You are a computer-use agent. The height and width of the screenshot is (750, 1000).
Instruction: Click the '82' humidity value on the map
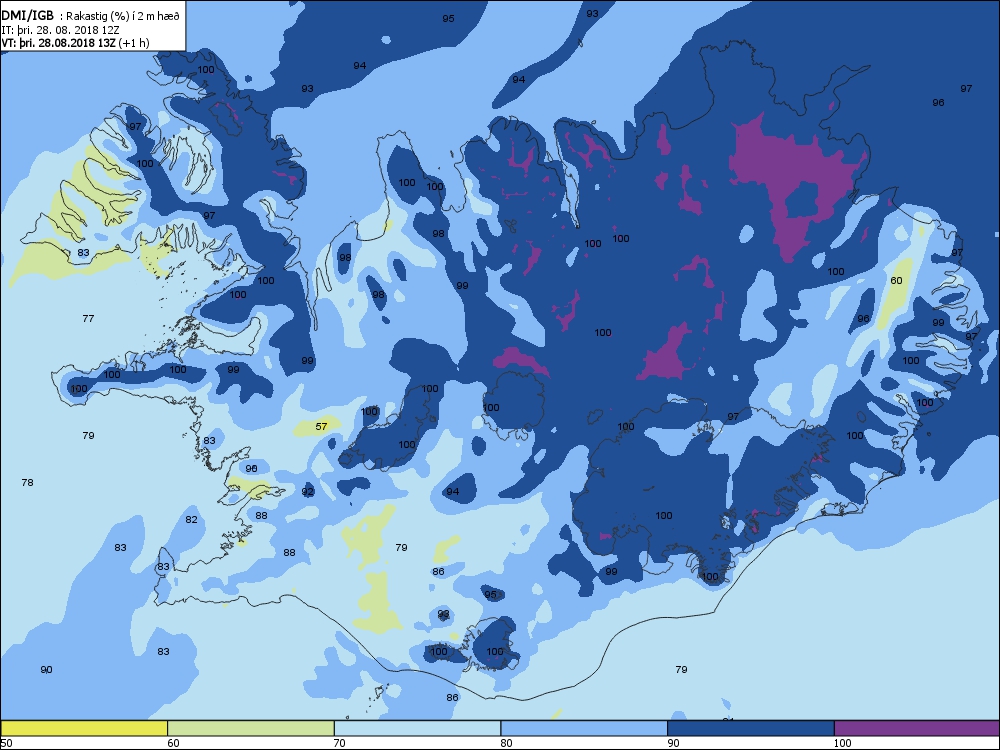(191, 519)
